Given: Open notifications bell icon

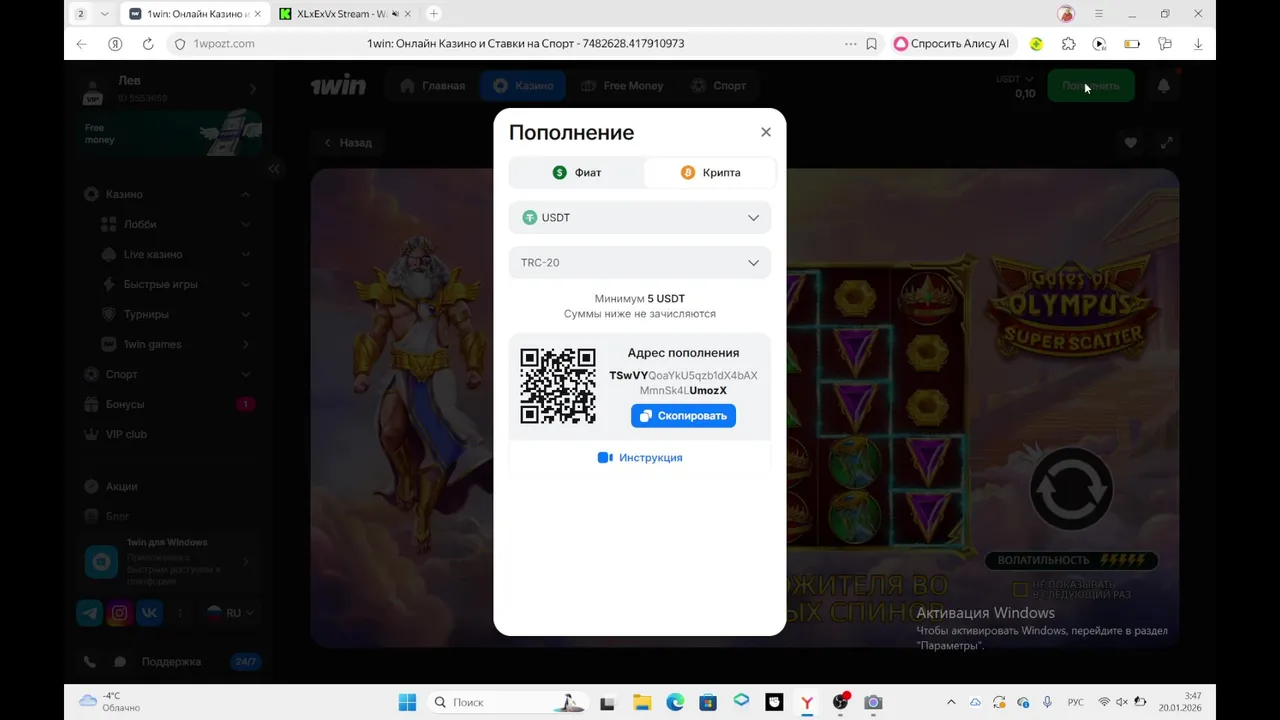Looking at the screenshot, I should point(1163,86).
